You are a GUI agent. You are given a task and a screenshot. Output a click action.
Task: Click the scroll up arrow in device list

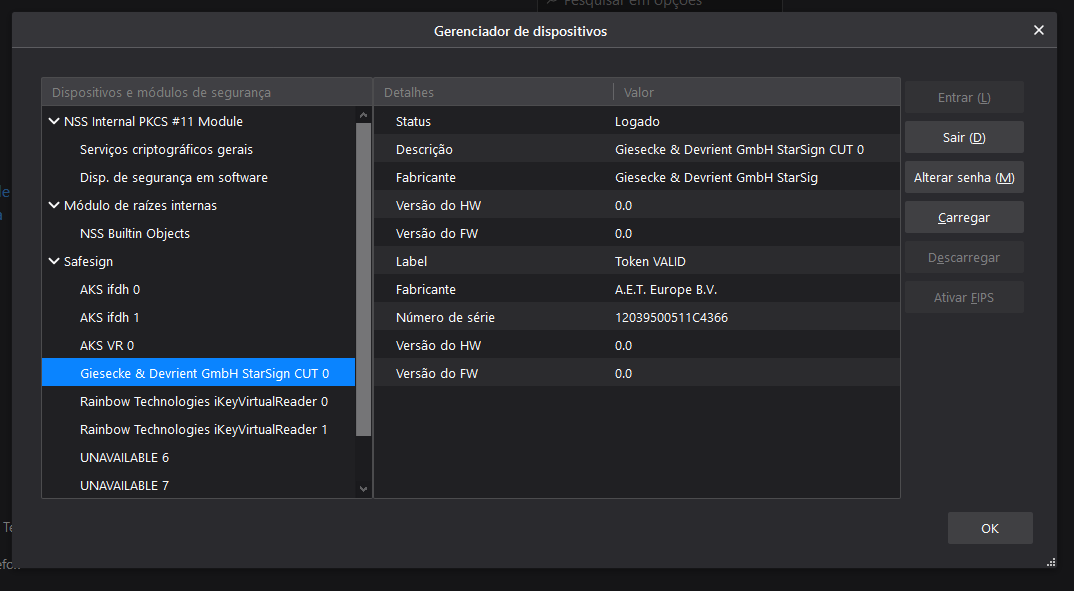point(363,116)
